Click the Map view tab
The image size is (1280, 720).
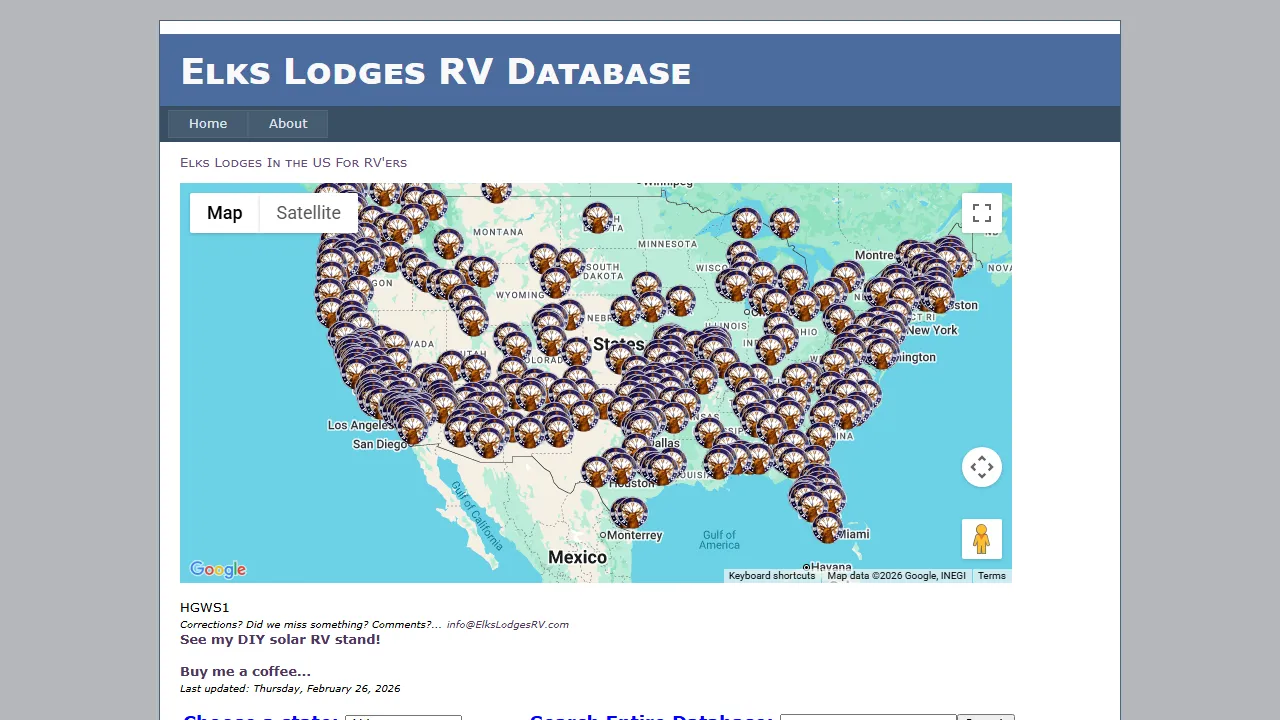pos(224,212)
